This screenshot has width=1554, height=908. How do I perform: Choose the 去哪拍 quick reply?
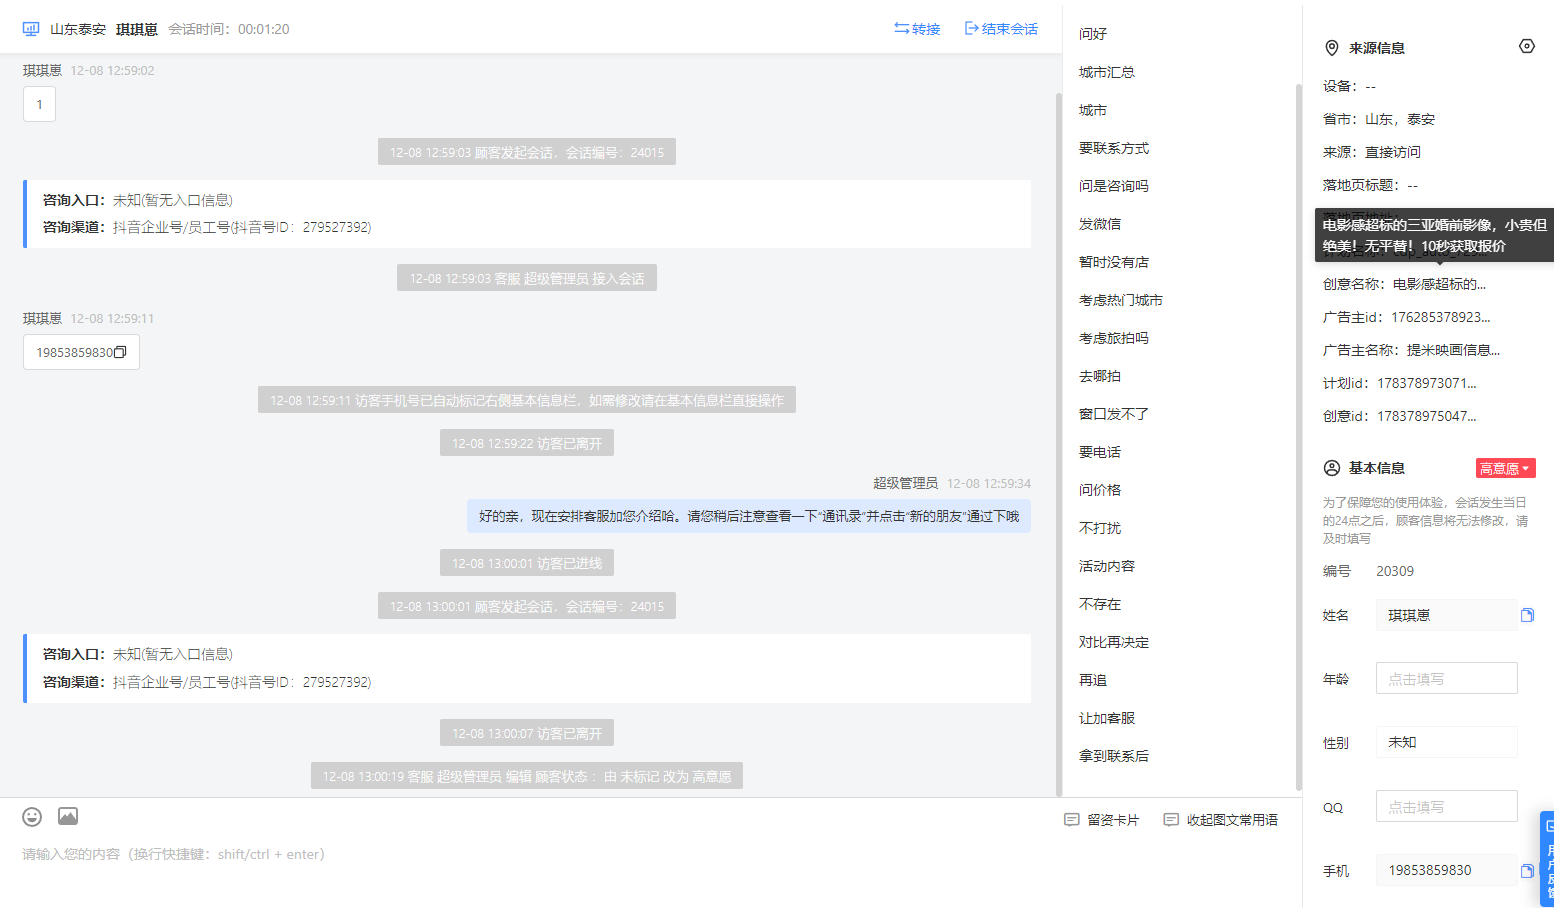tap(1100, 376)
